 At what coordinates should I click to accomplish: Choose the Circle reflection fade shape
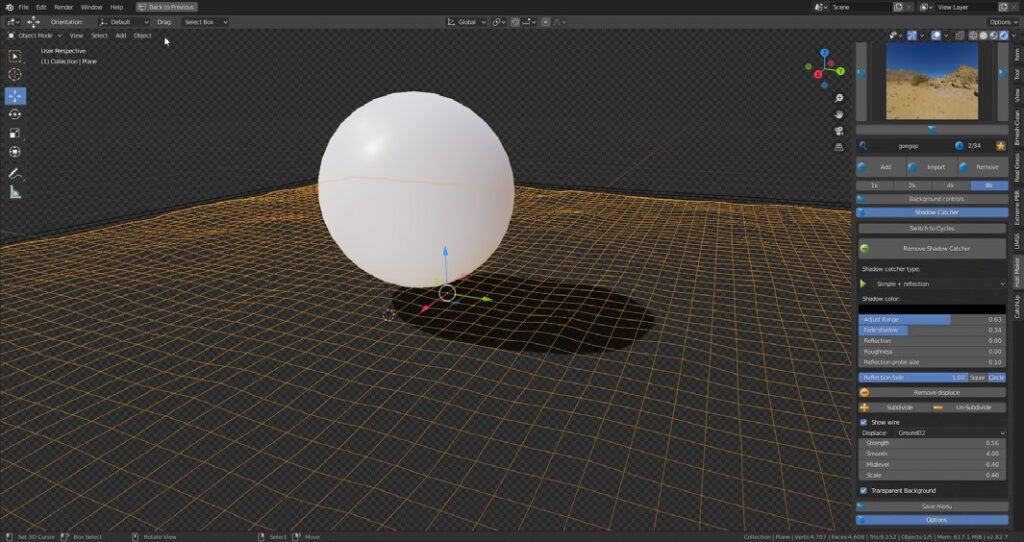pyautogui.click(x=997, y=377)
